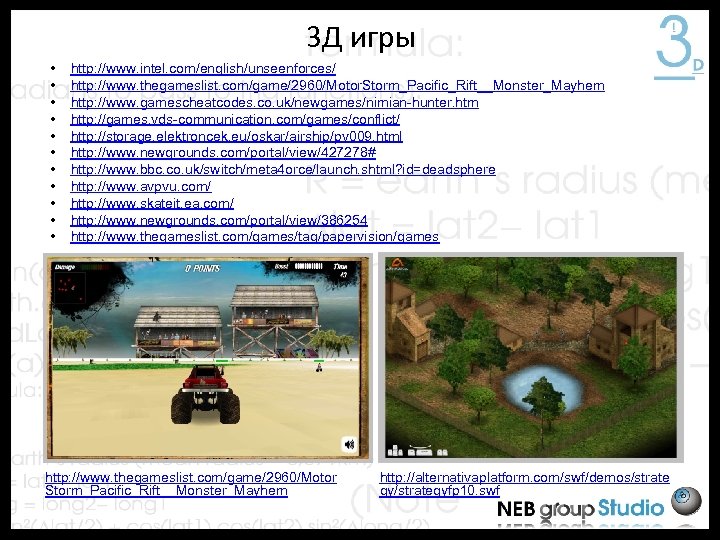720x540 pixels.
Task: Open the games.vds-communication.com conflict link
Action: [235, 119]
